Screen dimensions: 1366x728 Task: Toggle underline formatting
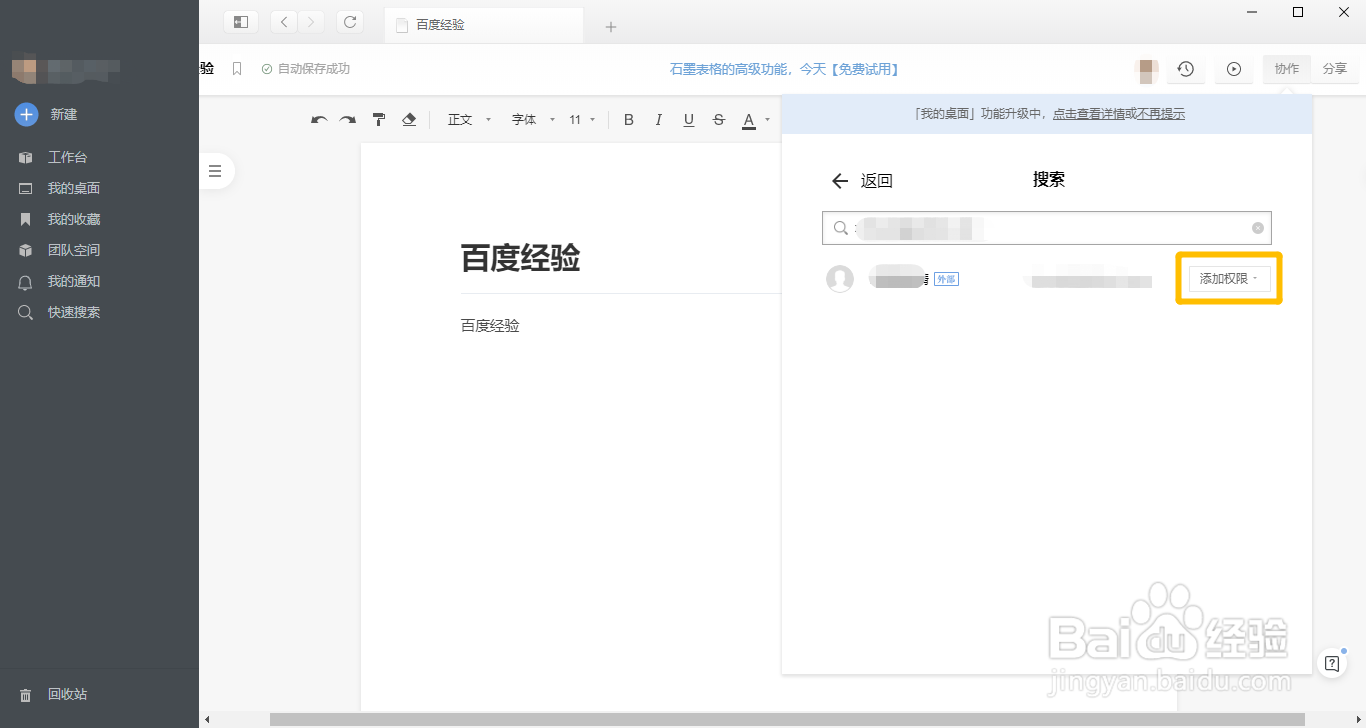(x=688, y=120)
